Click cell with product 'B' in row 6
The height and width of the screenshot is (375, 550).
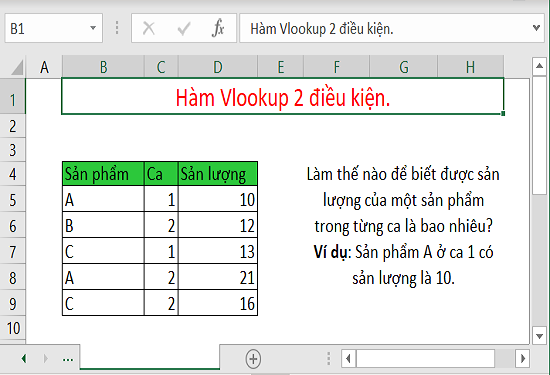(103, 225)
